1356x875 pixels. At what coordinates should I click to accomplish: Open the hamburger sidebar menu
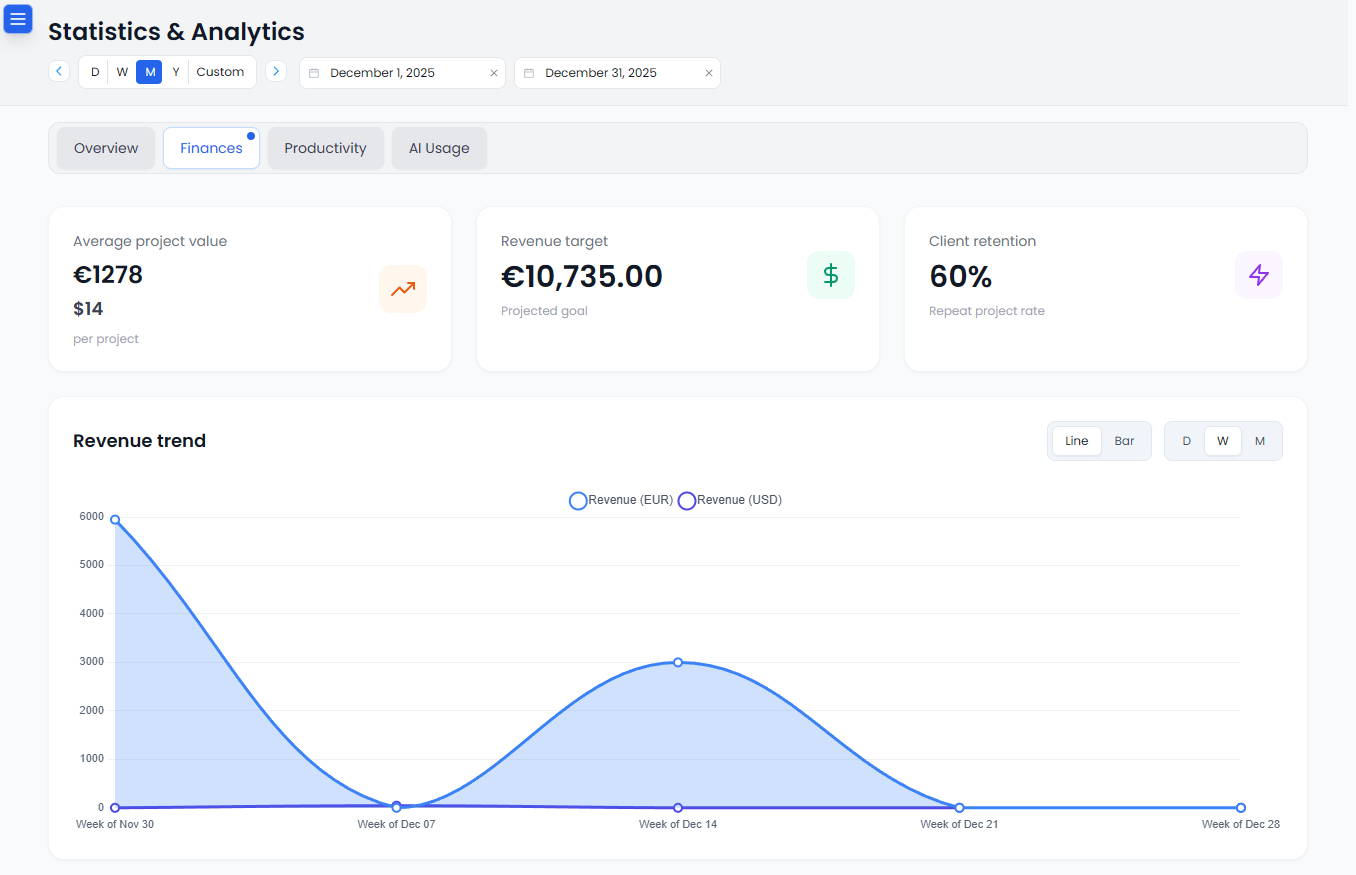(x=18, y=19)
